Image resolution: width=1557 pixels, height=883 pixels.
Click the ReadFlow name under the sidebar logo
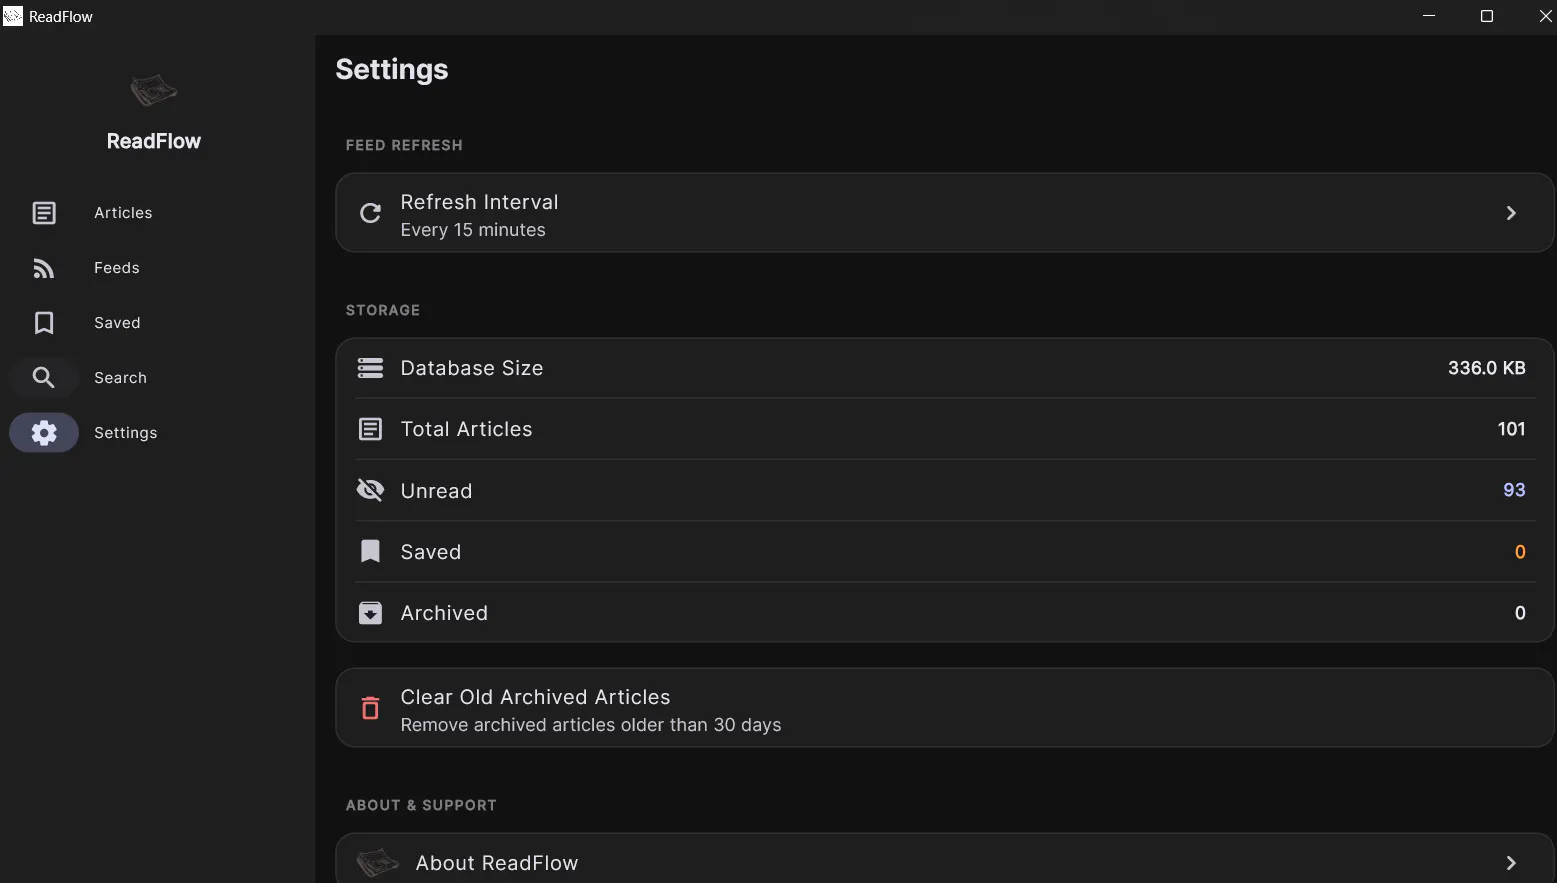[154, 141]
